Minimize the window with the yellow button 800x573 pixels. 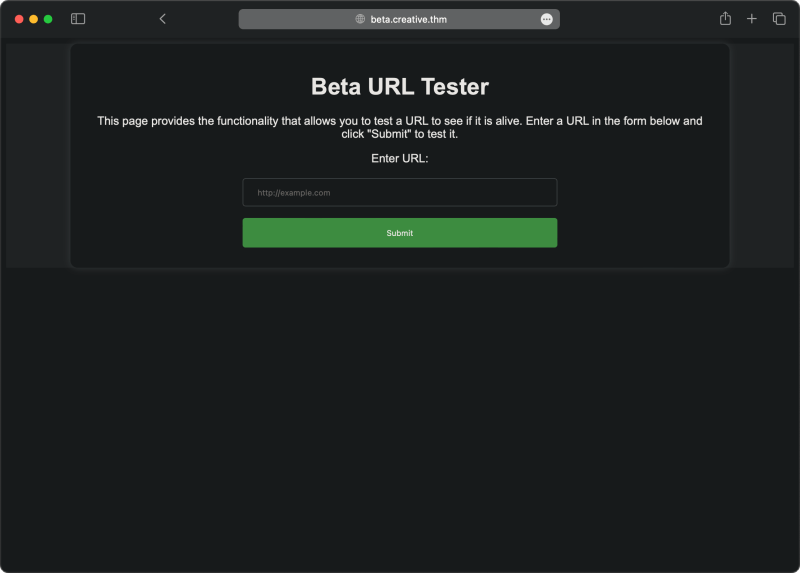(33, 19)
